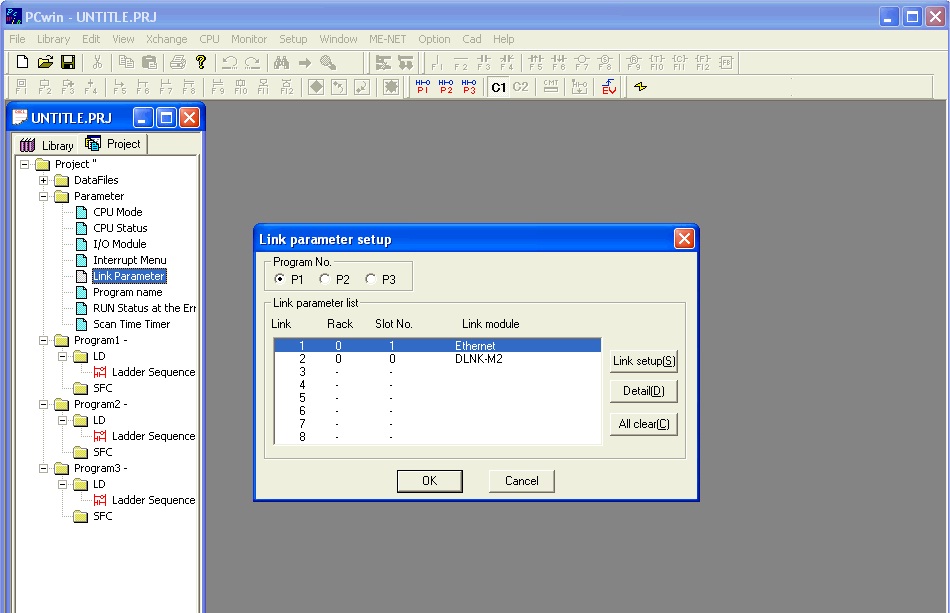Click the All clear(C) button
The width and height of the screenshot is (950, 613).
[643, 424]
